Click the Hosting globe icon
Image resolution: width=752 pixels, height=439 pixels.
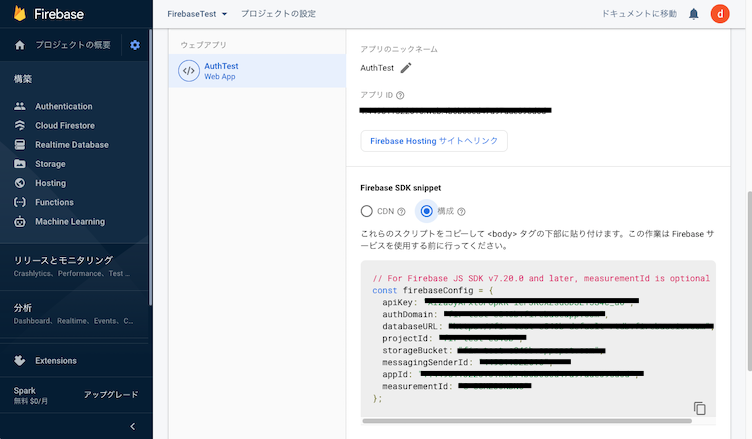pyautogui.click(x=20, y=183)
